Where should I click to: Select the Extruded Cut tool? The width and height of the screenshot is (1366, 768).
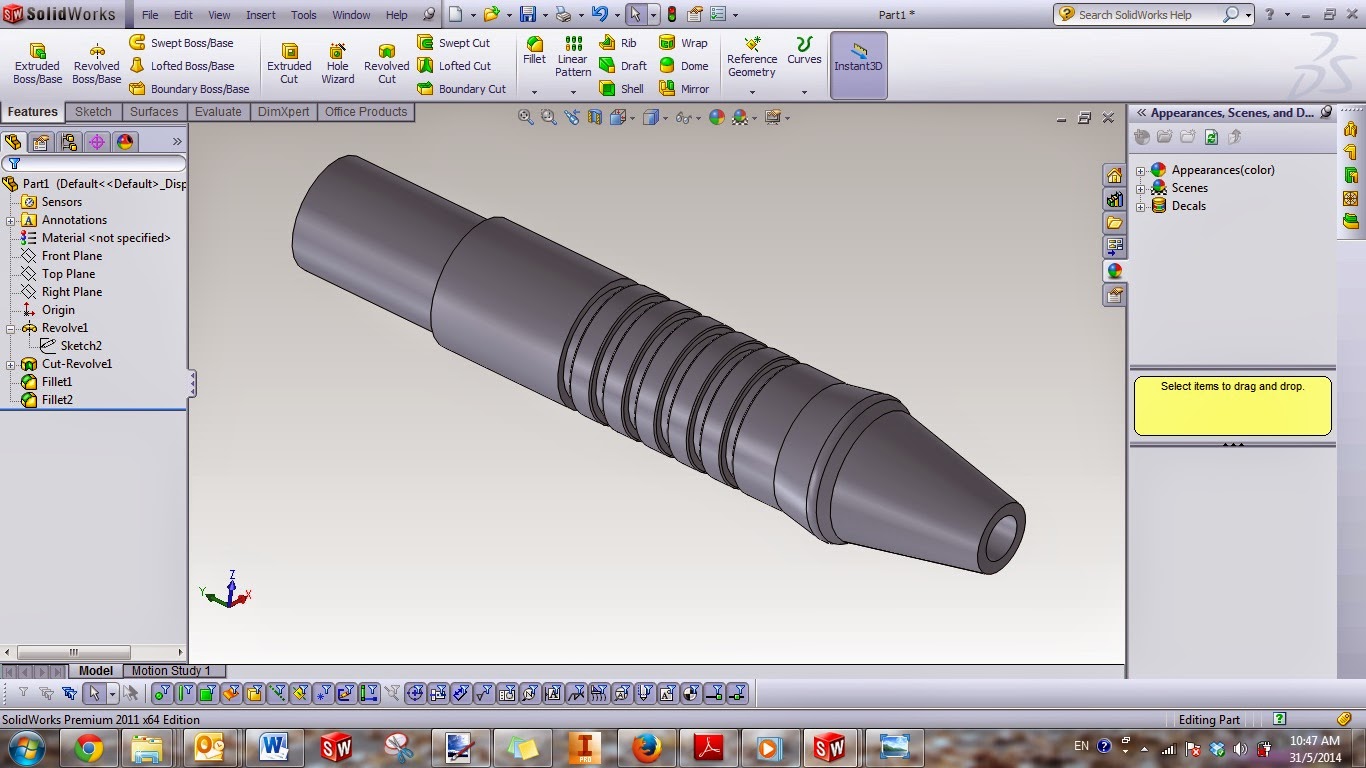click(x=289, y=63)
